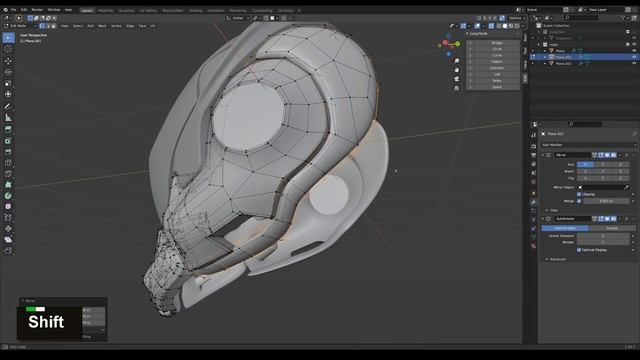Switch to face select mode
This screenshot has height=360, width=640.
point(53,26)
